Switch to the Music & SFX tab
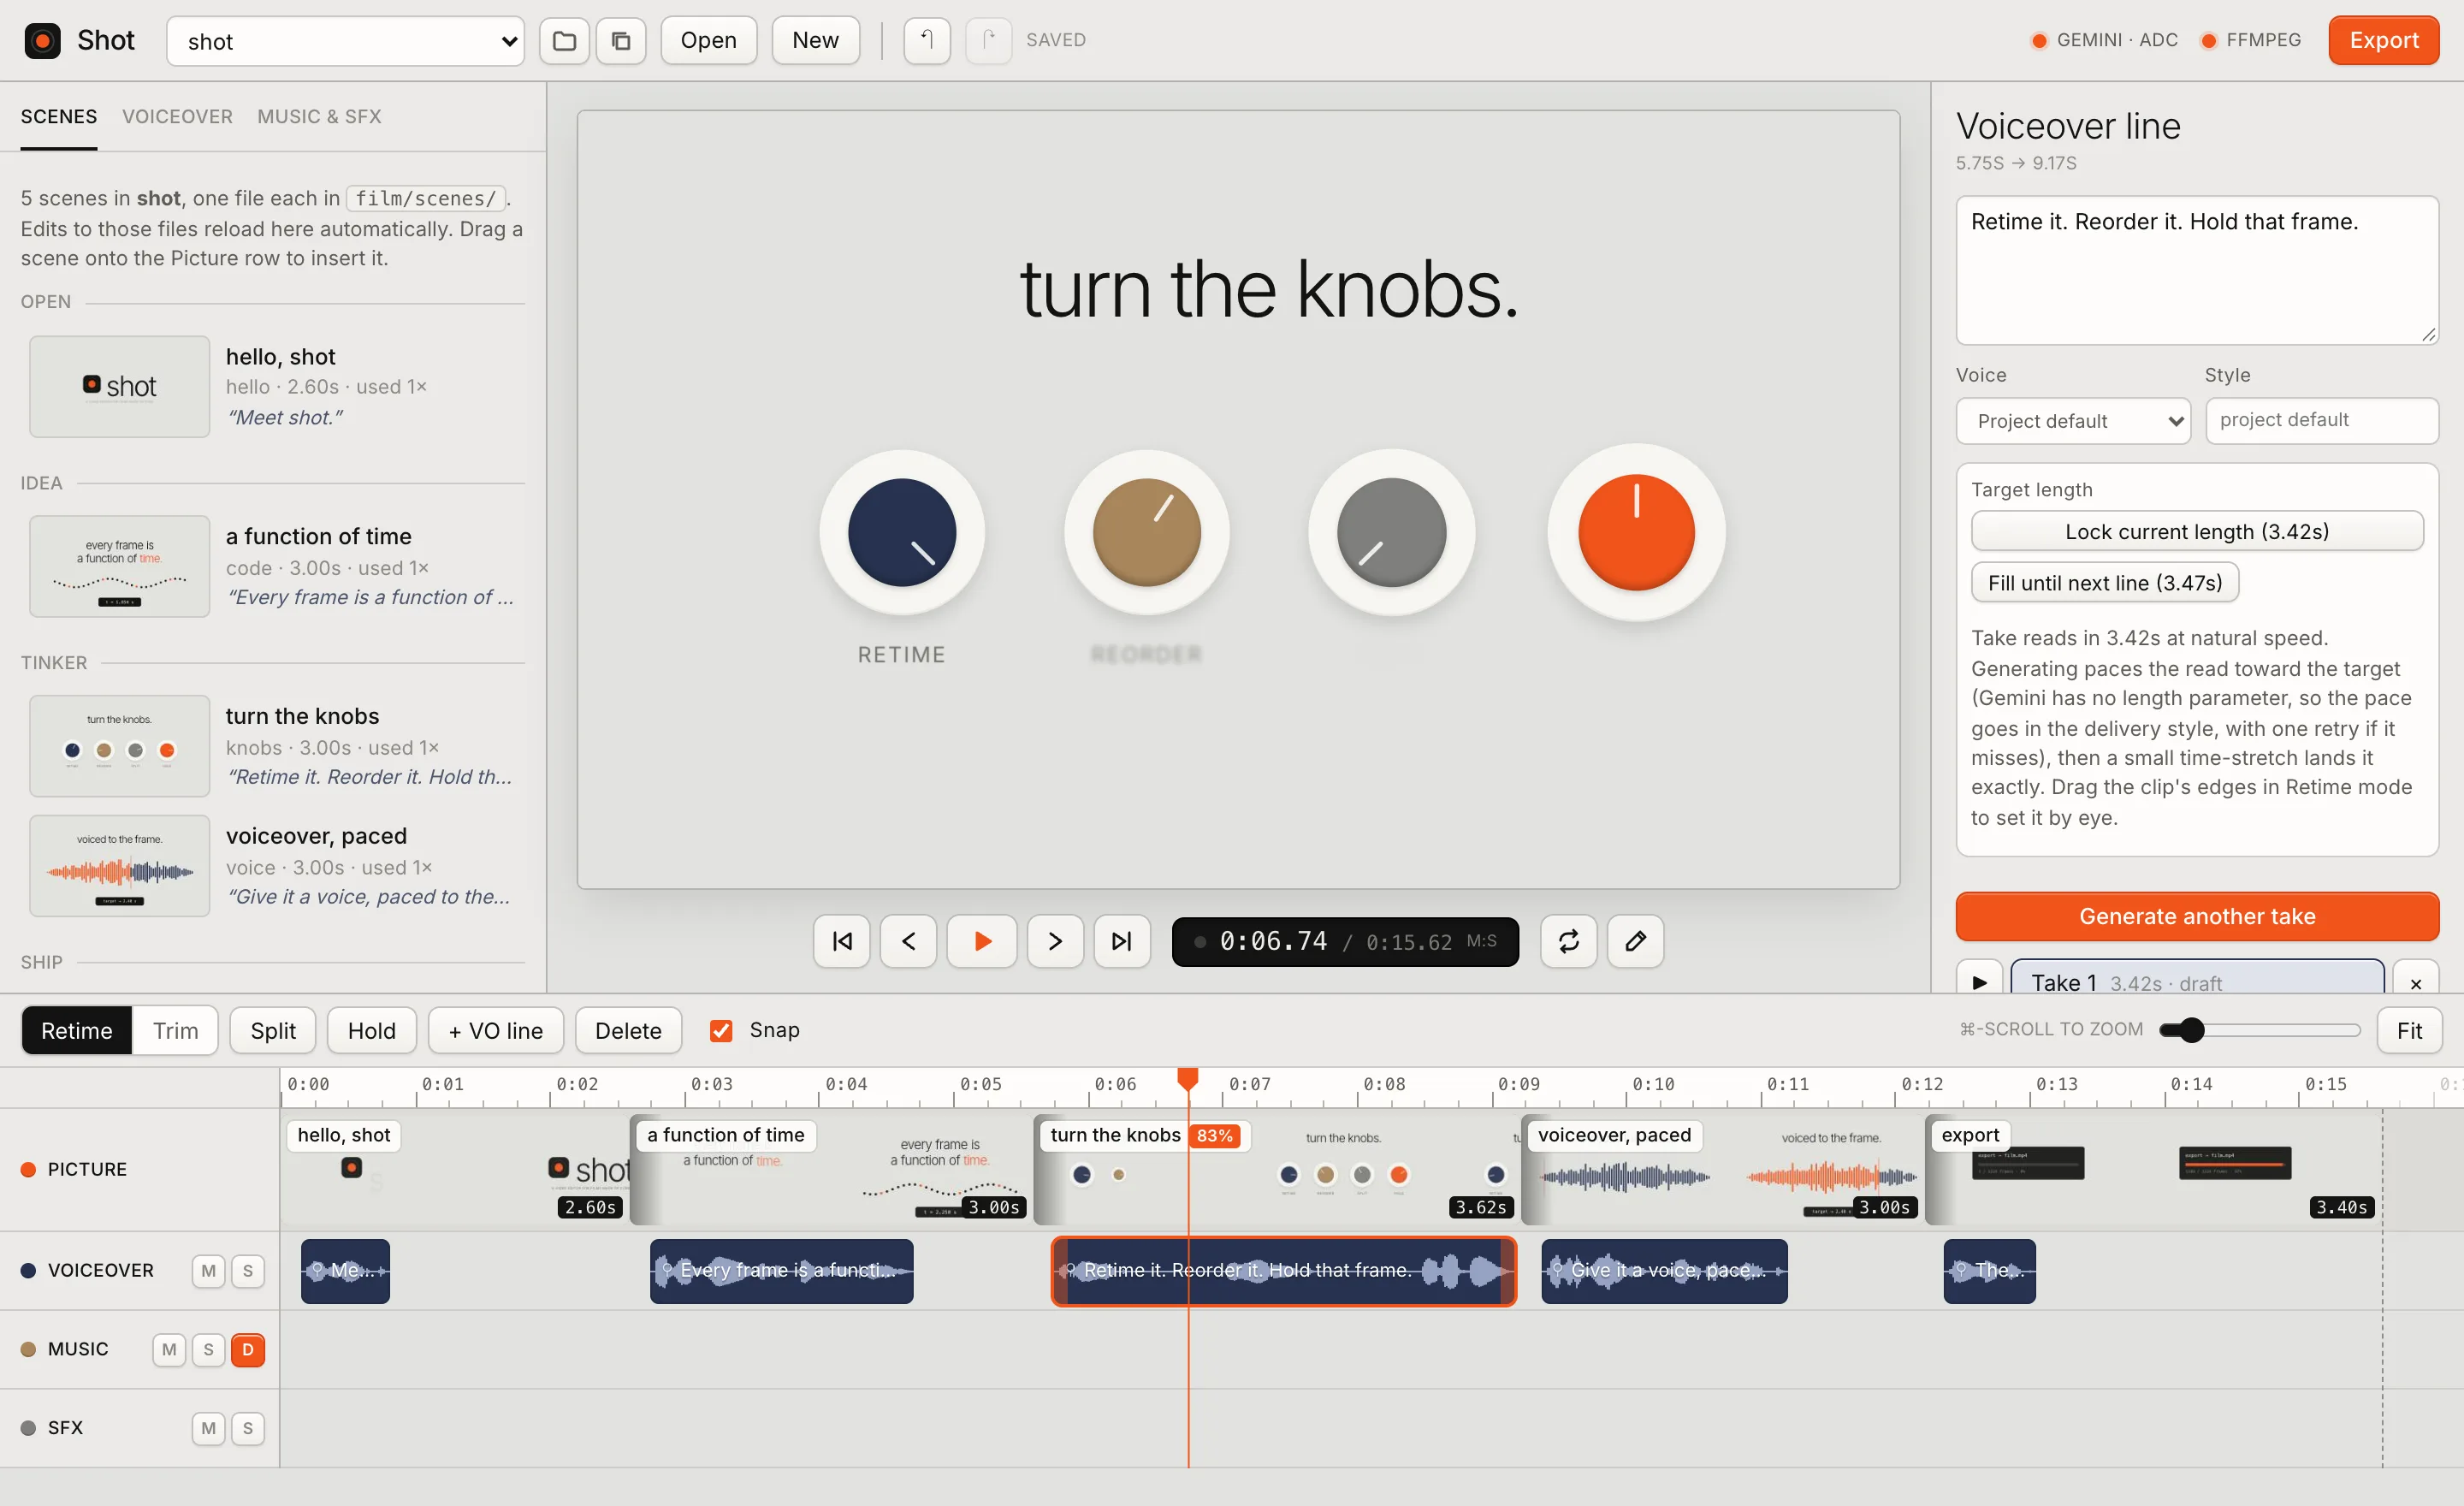The width and height of the screenshot is (2464, 1506). tap(319, 116)
